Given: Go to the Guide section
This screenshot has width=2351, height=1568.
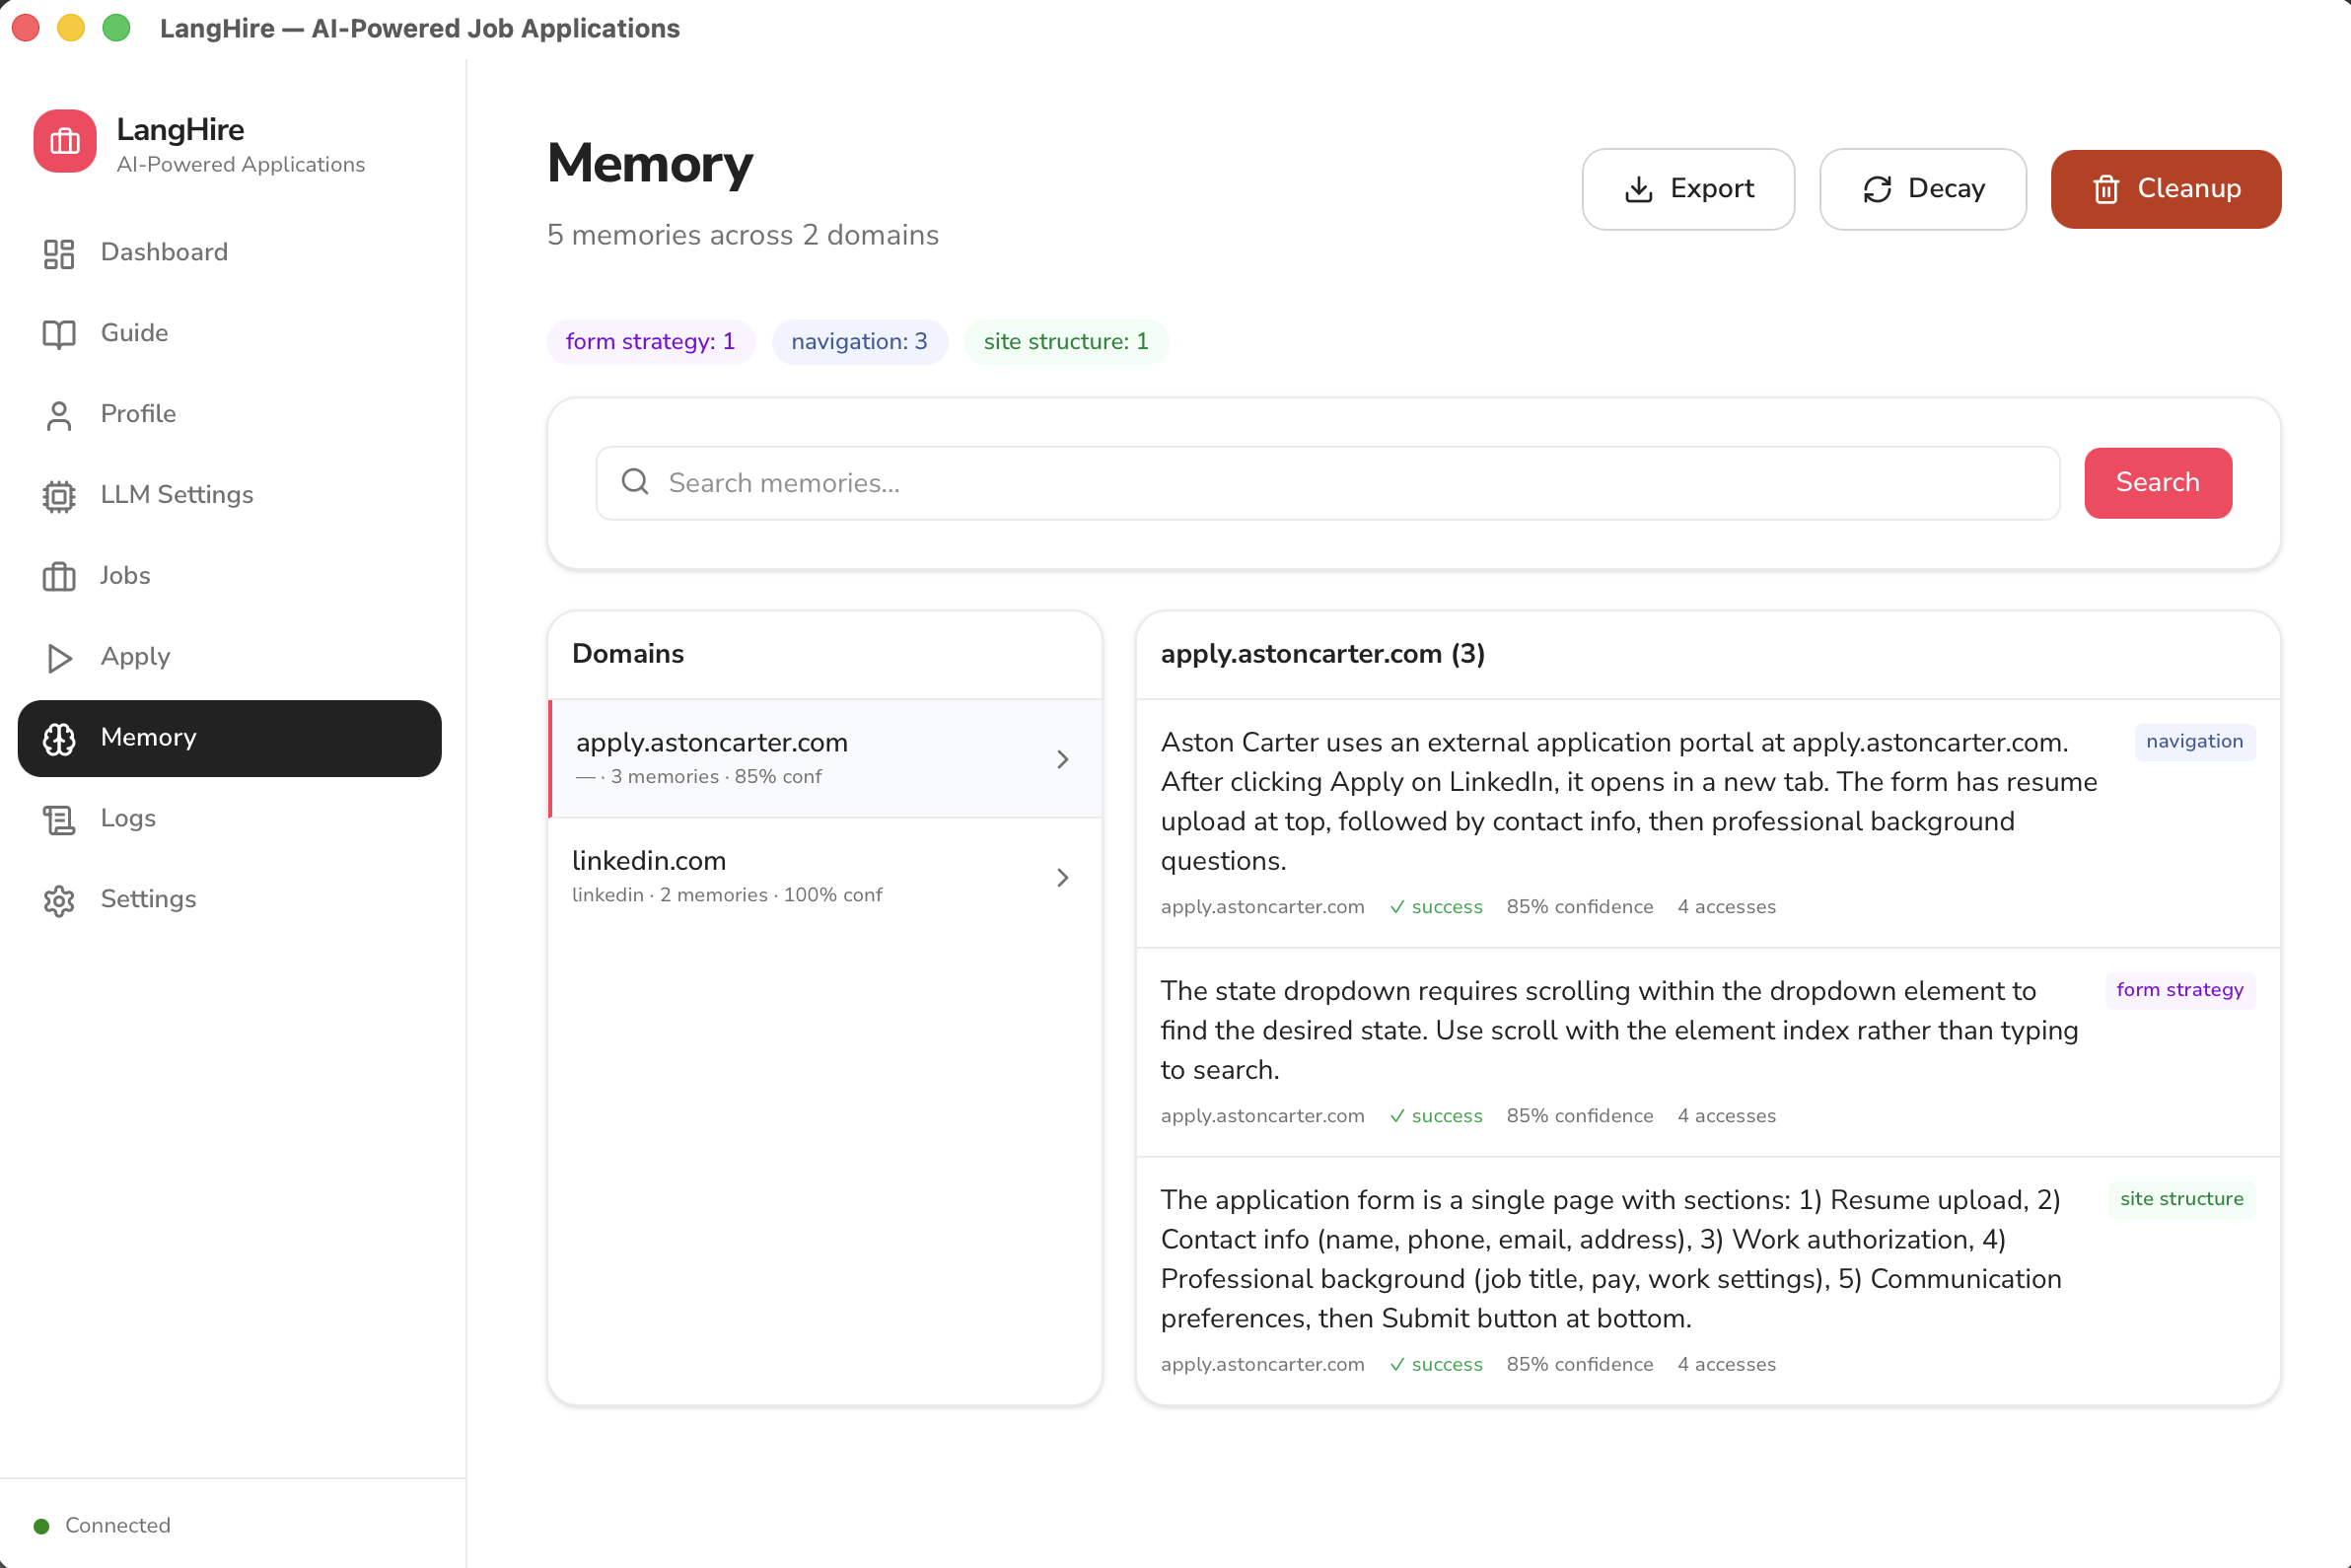Looking at the screenshot, I should pos(229,334).
